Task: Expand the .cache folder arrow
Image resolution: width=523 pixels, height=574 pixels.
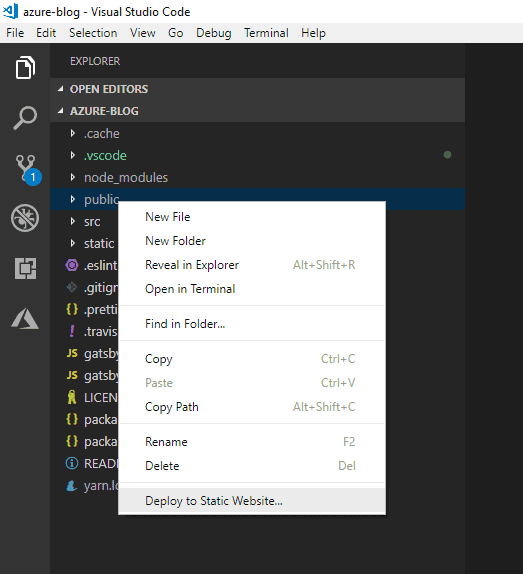Action: (x=73, y=133)
